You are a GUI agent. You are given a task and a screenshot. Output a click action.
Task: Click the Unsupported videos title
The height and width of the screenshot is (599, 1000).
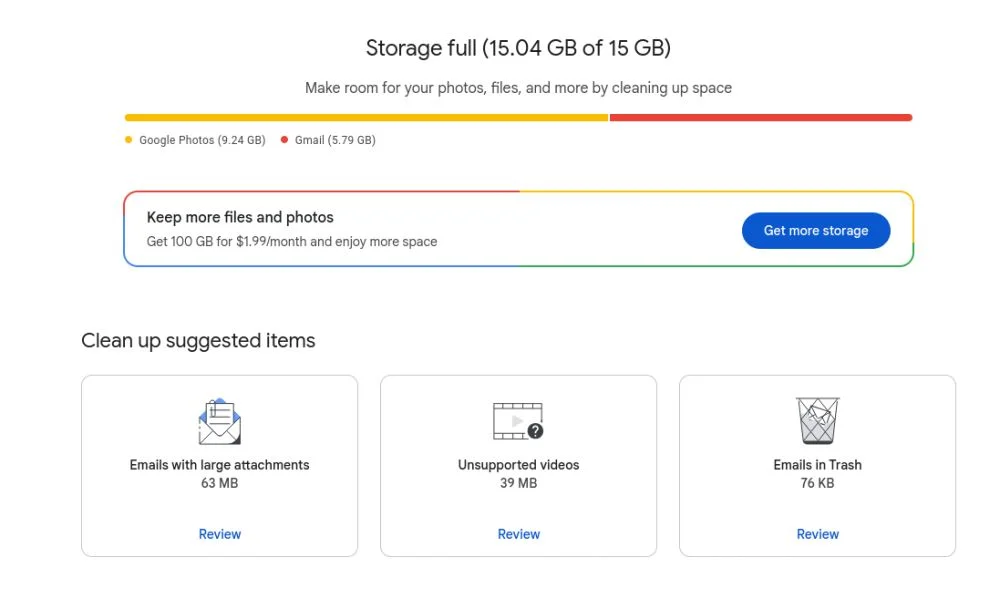tap(518, 465)
